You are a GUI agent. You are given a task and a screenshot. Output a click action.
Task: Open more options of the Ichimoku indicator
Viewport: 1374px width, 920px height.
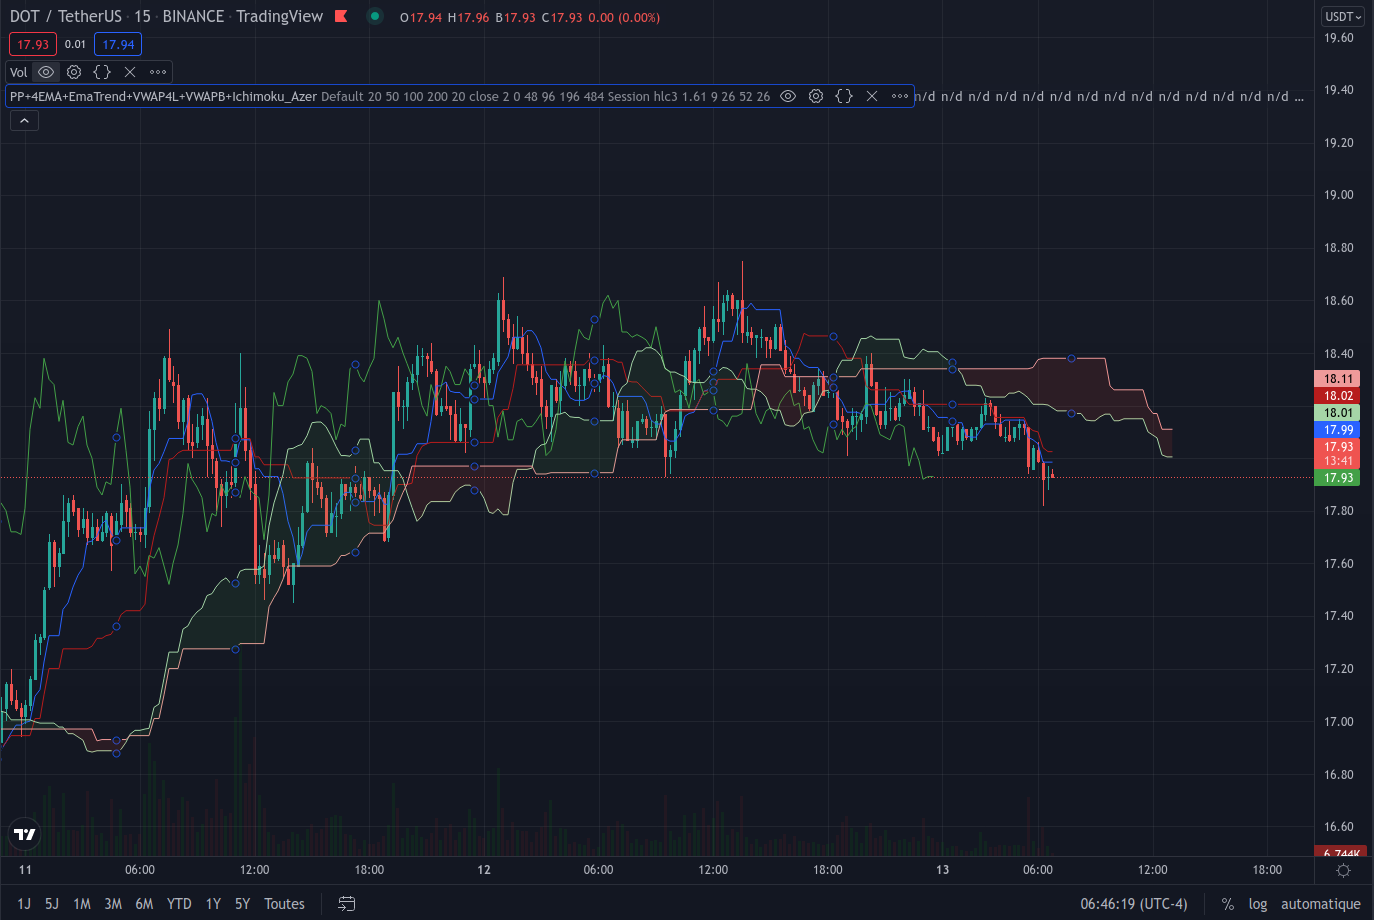(899, 96)
